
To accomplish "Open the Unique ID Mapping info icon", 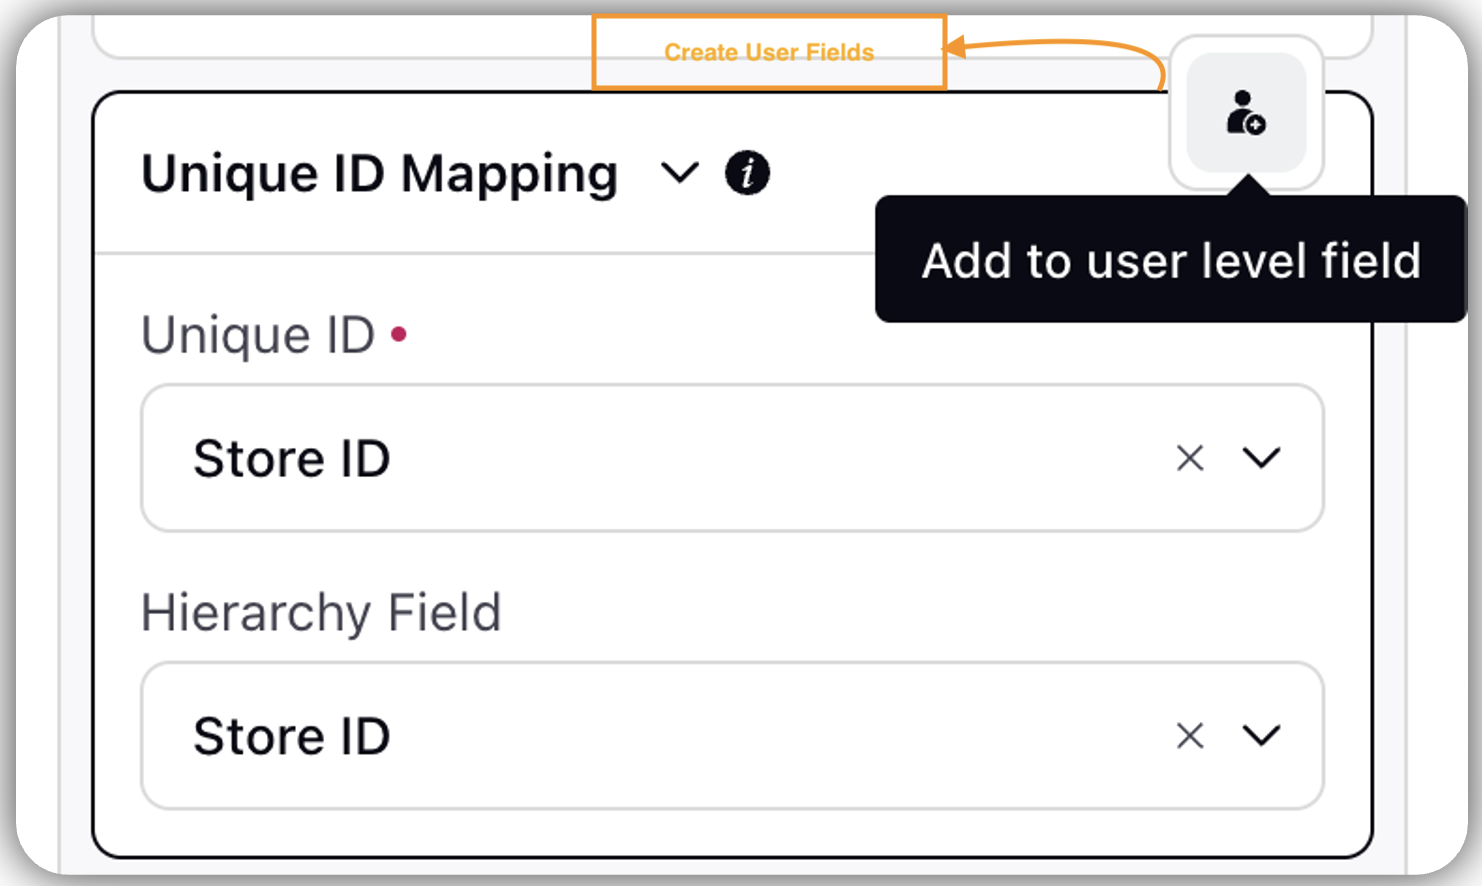I will coord(747,173).
